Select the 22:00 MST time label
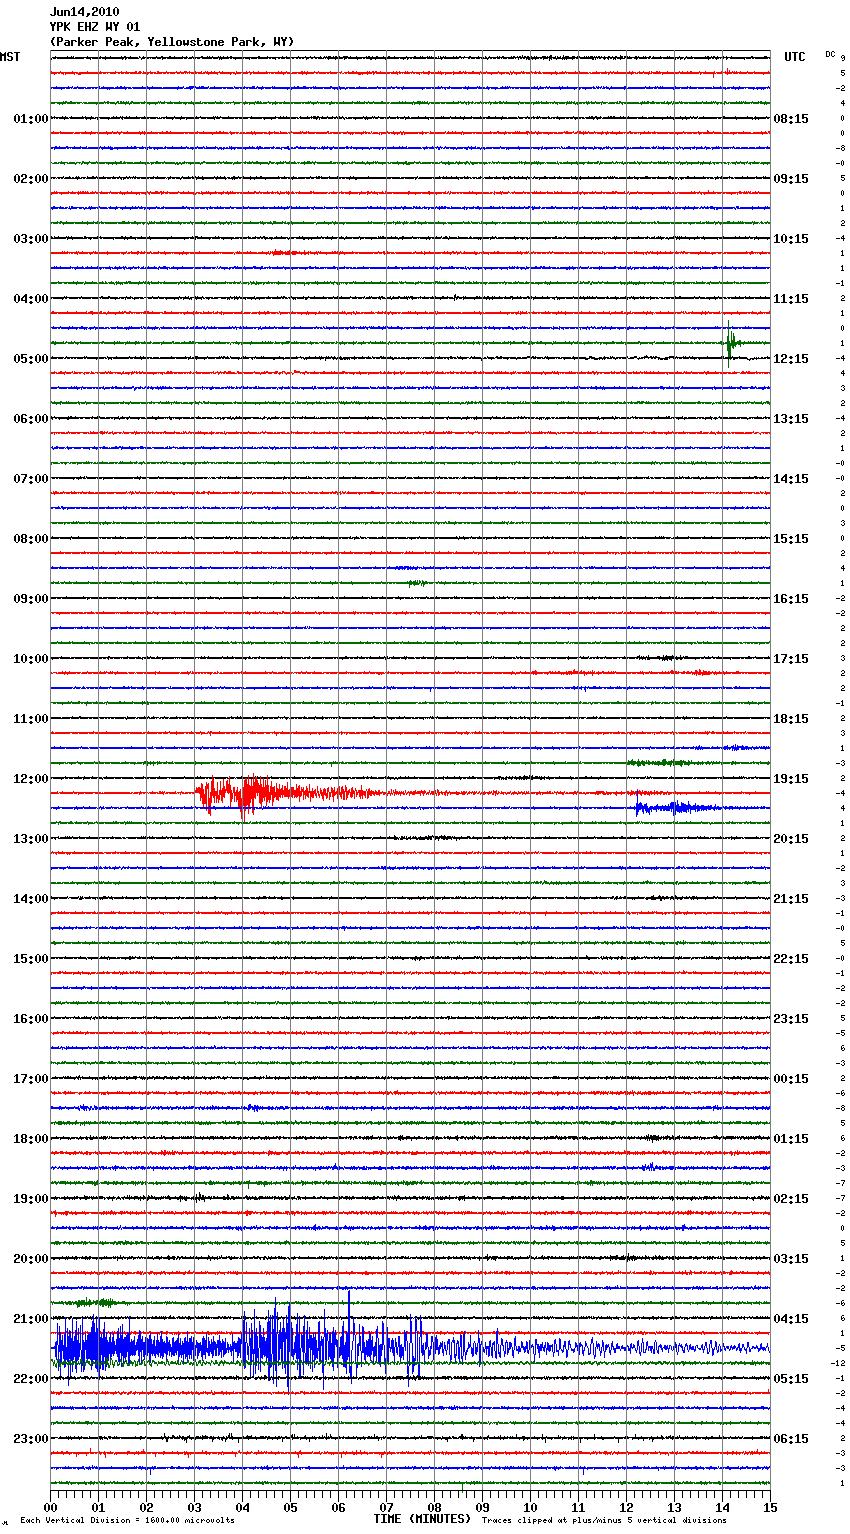The width and height of the screenshot is (850, 1534). coord(31,1379)
